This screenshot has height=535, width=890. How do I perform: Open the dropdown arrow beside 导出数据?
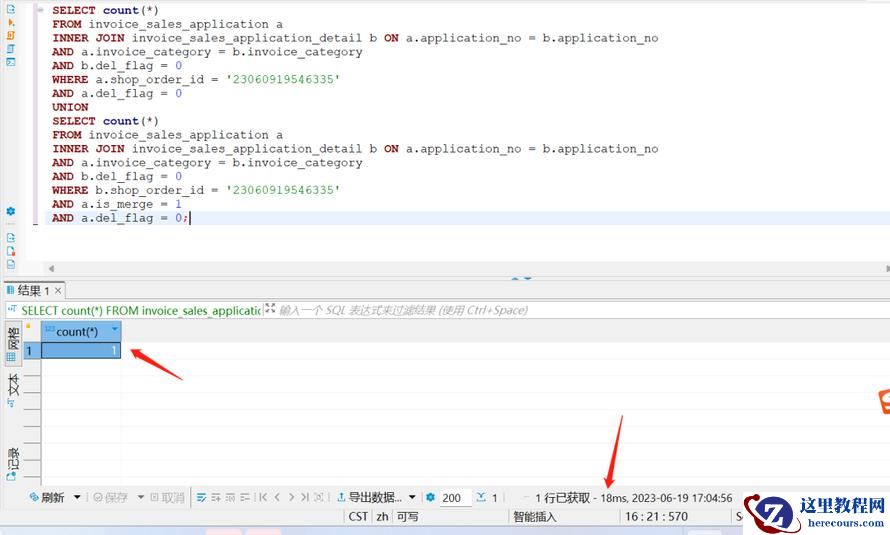point(412,498)
